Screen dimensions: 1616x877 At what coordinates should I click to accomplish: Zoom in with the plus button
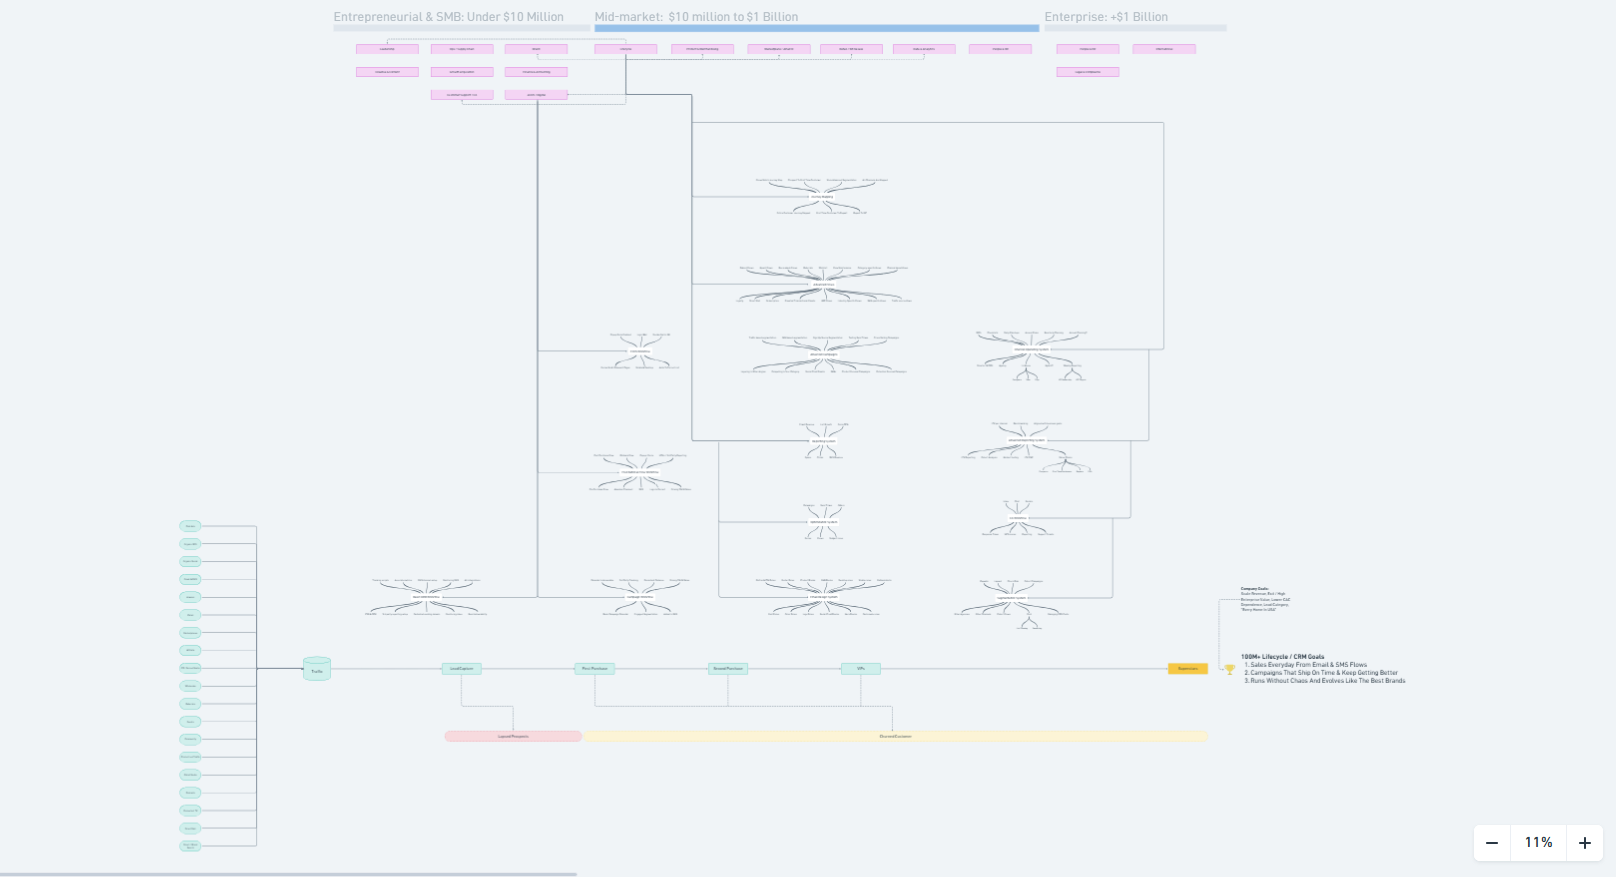1585,843
